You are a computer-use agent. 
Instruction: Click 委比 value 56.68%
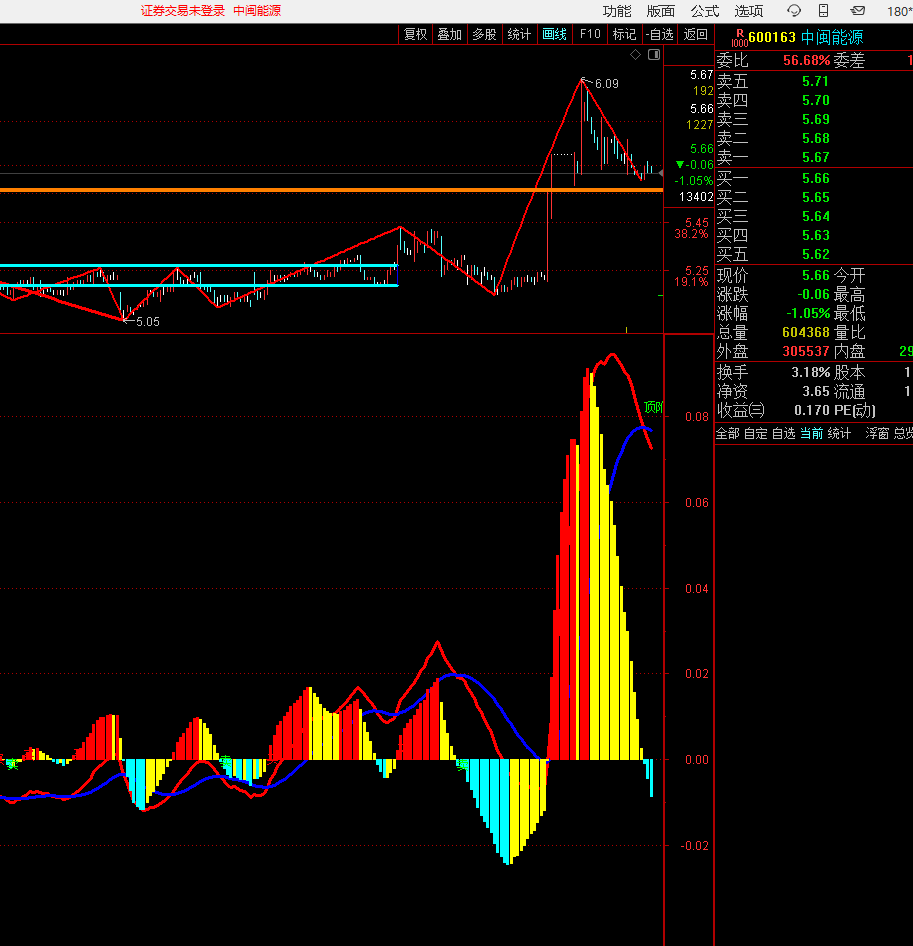(x=807, y=60)
